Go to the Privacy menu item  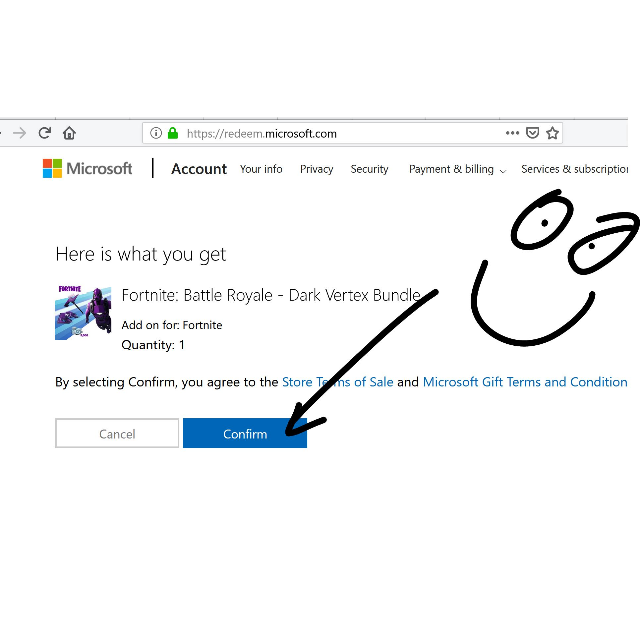[x=316, y=170]
